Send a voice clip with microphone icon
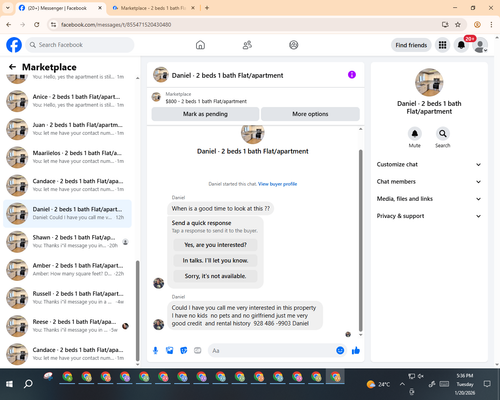The image size is (500, 400). pos(155,350)
